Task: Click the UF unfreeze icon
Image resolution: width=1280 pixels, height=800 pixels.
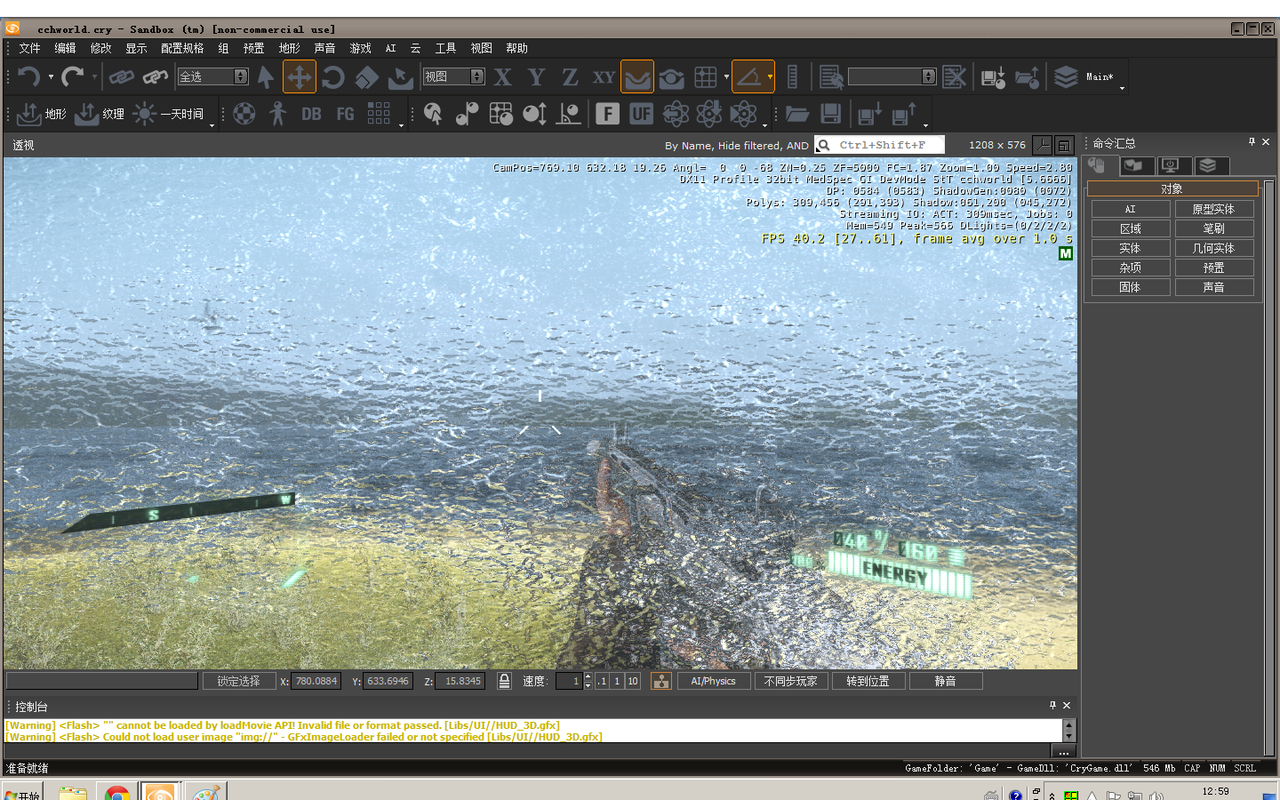Action: coord(641,114)
